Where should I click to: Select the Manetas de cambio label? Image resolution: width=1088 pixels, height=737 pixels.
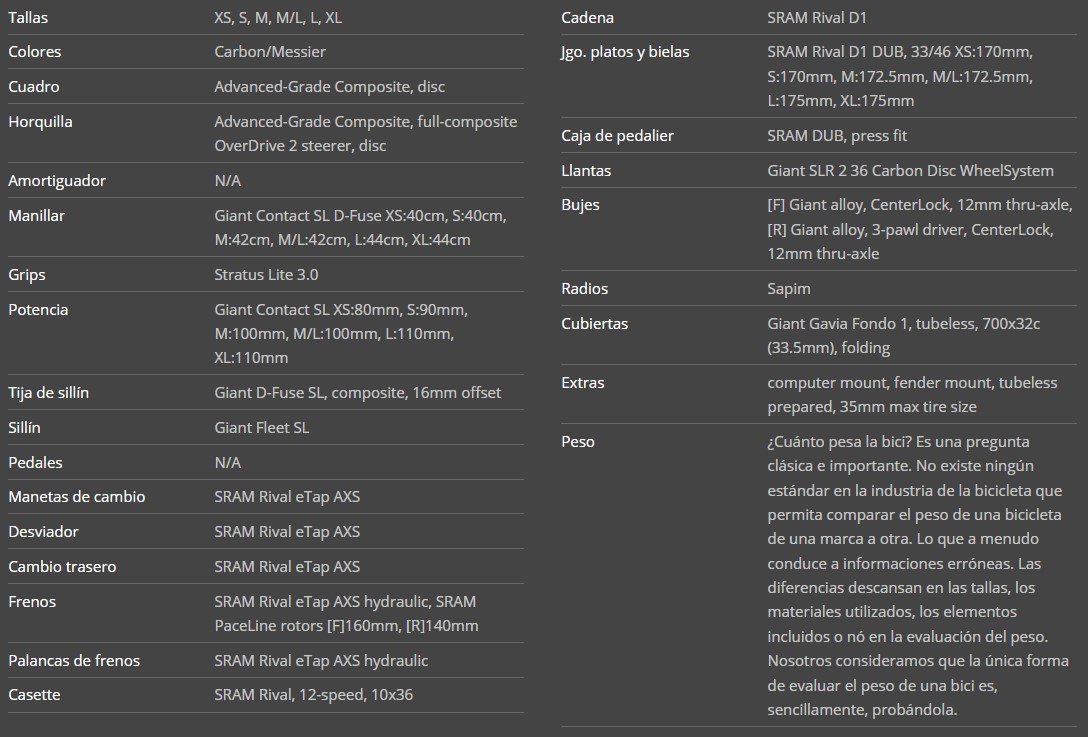[77, 497]
